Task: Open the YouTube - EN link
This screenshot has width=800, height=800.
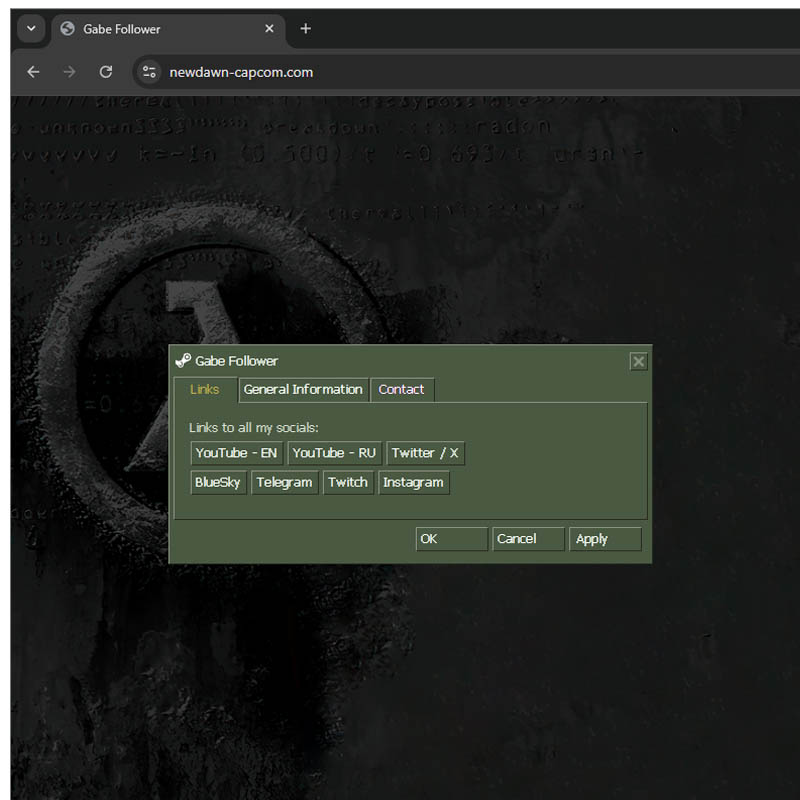Action: tap(236, 453)
